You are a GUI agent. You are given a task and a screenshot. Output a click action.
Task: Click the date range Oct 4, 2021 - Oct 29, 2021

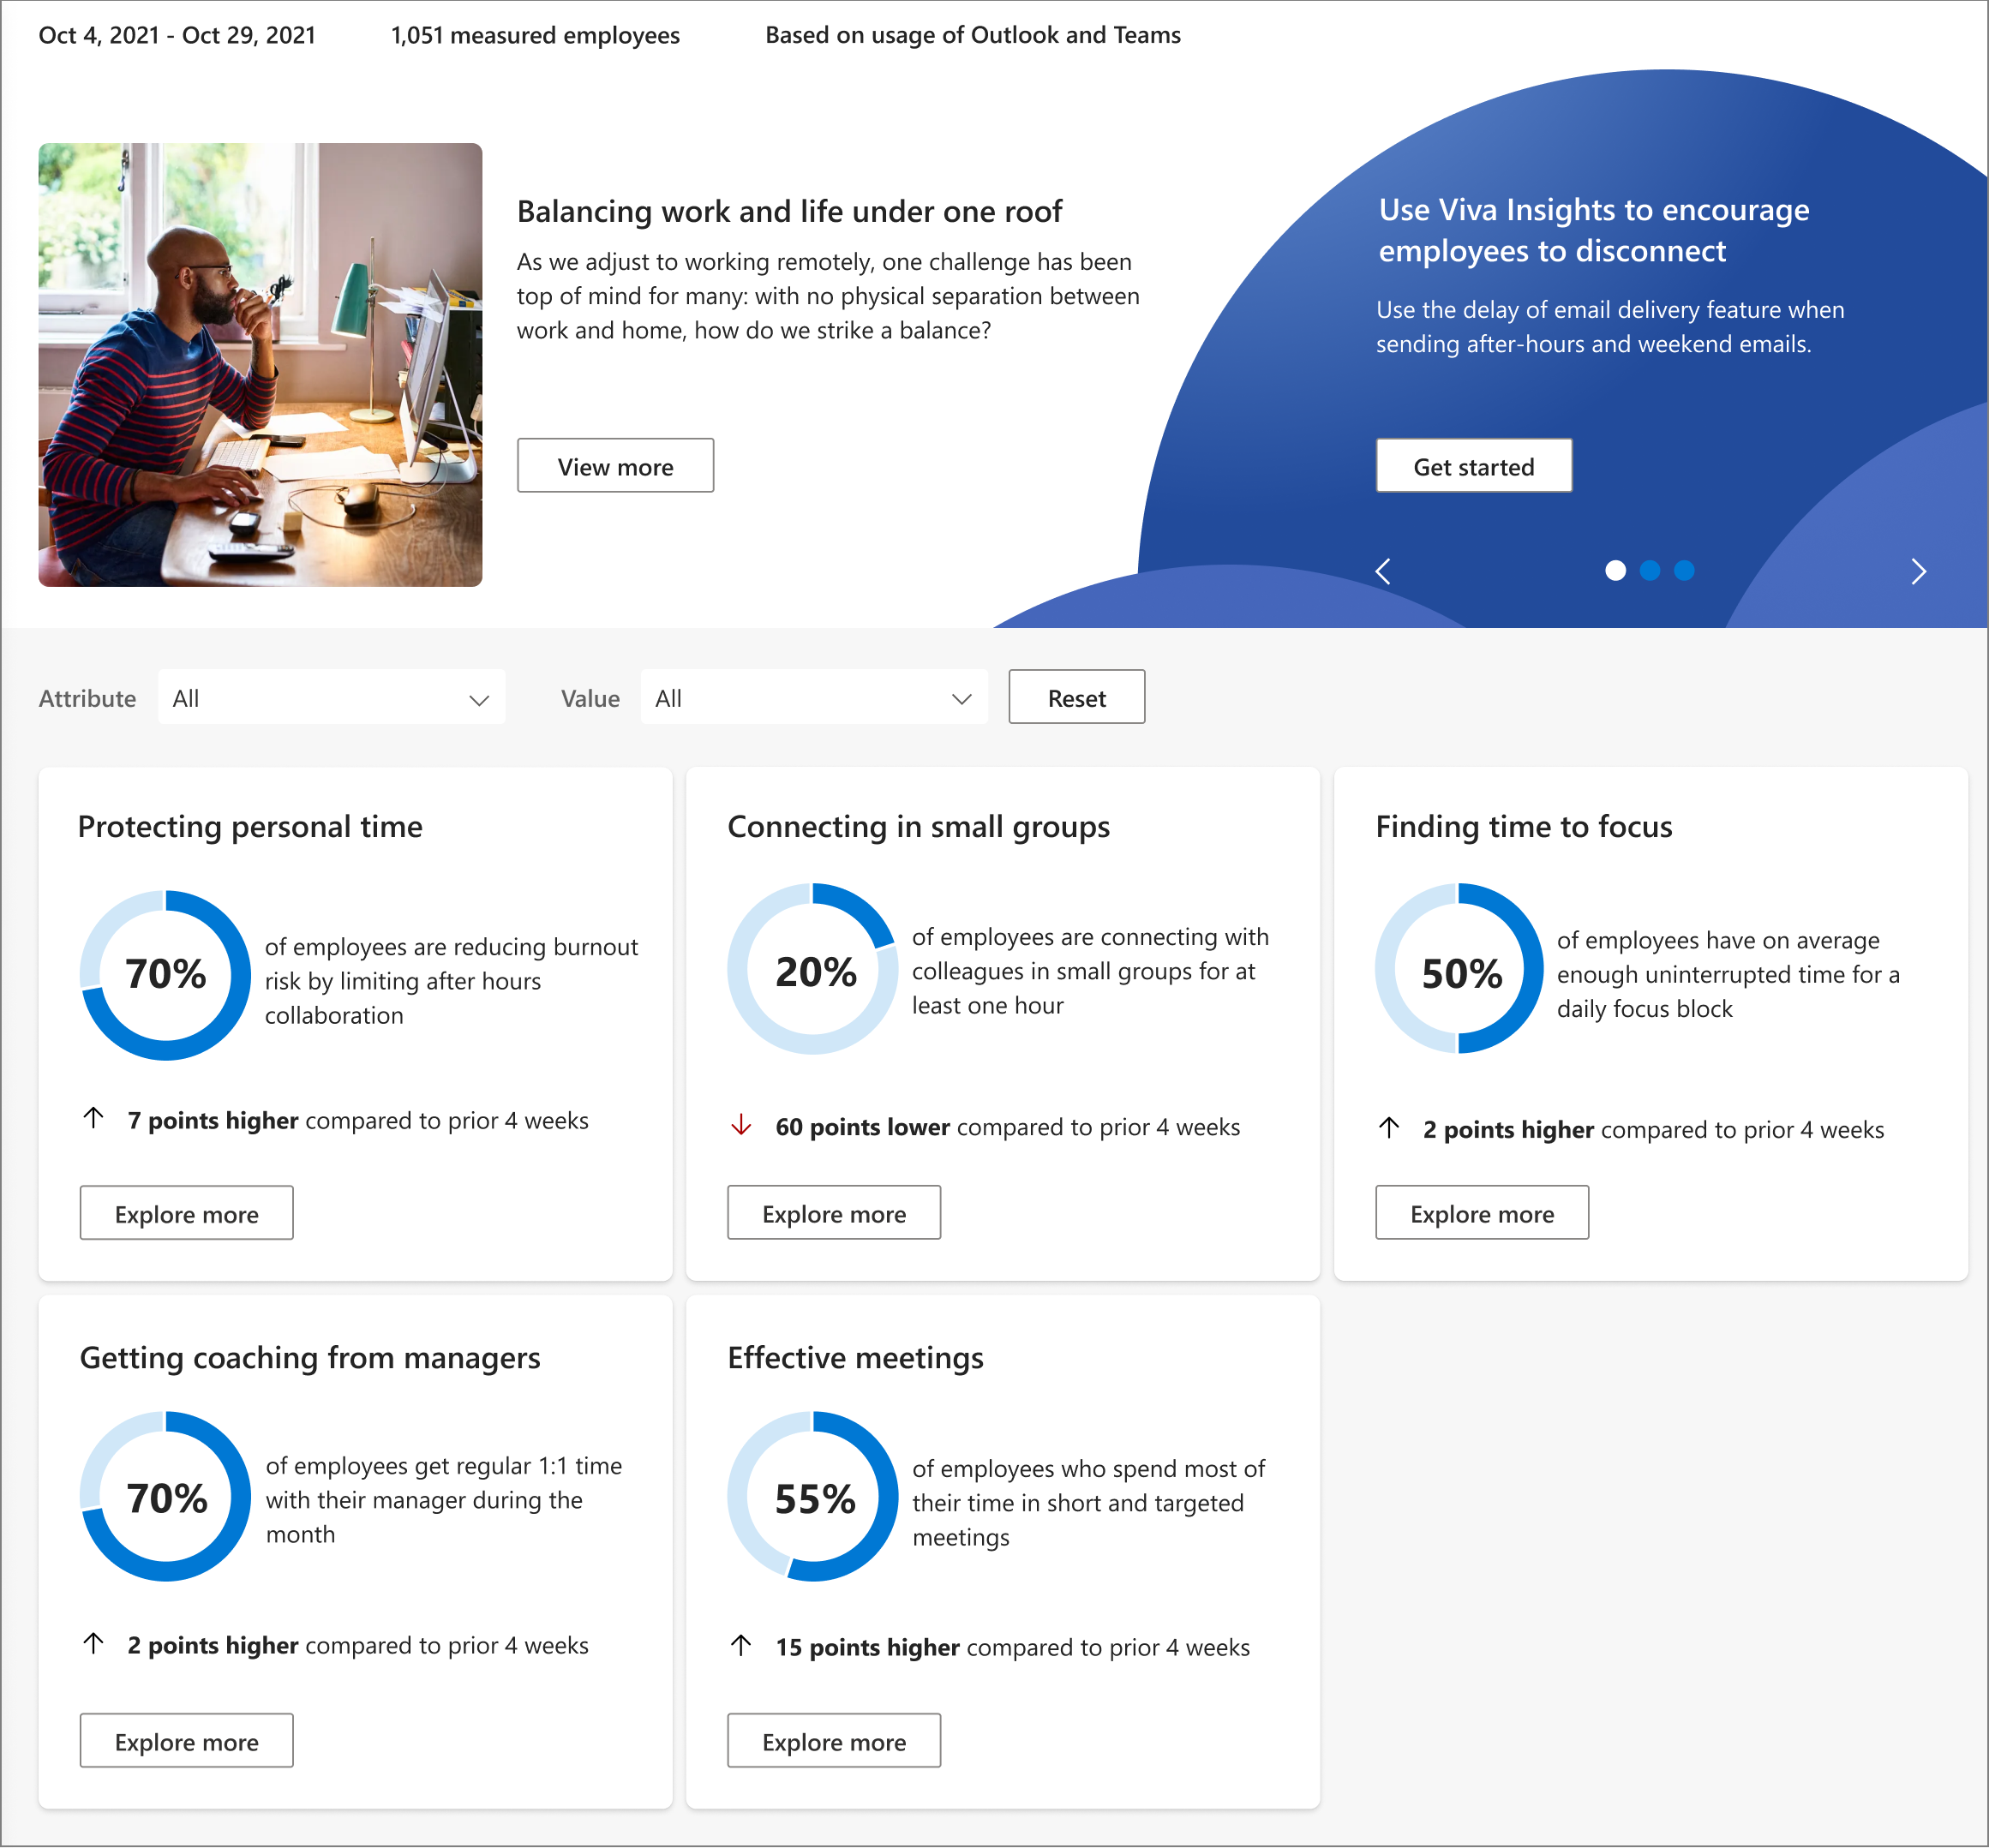[177, 35]
